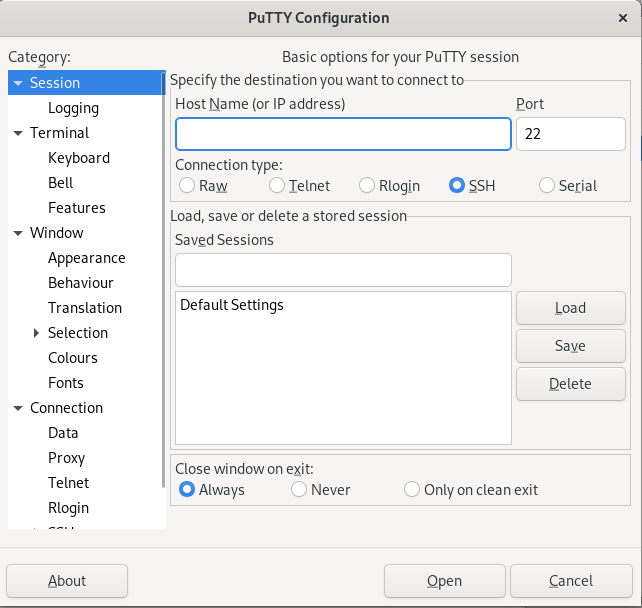Screen dimensions: 642x608
Task: Click the About button
Action: tap(67, 581)
